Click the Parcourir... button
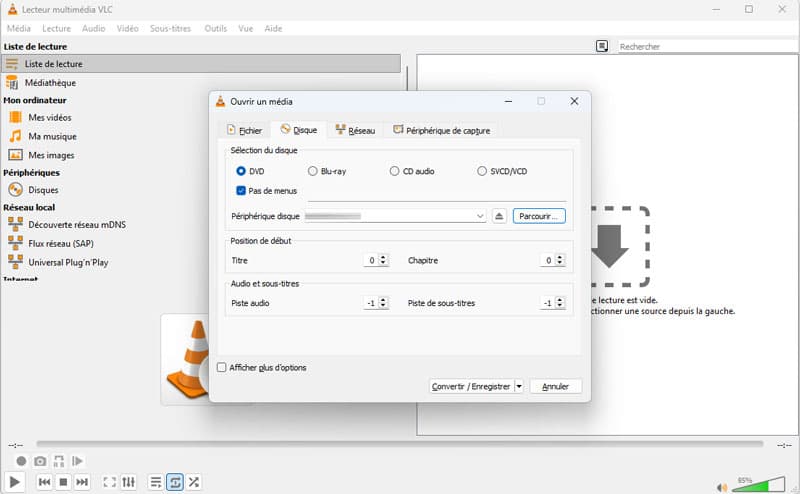 540,216
